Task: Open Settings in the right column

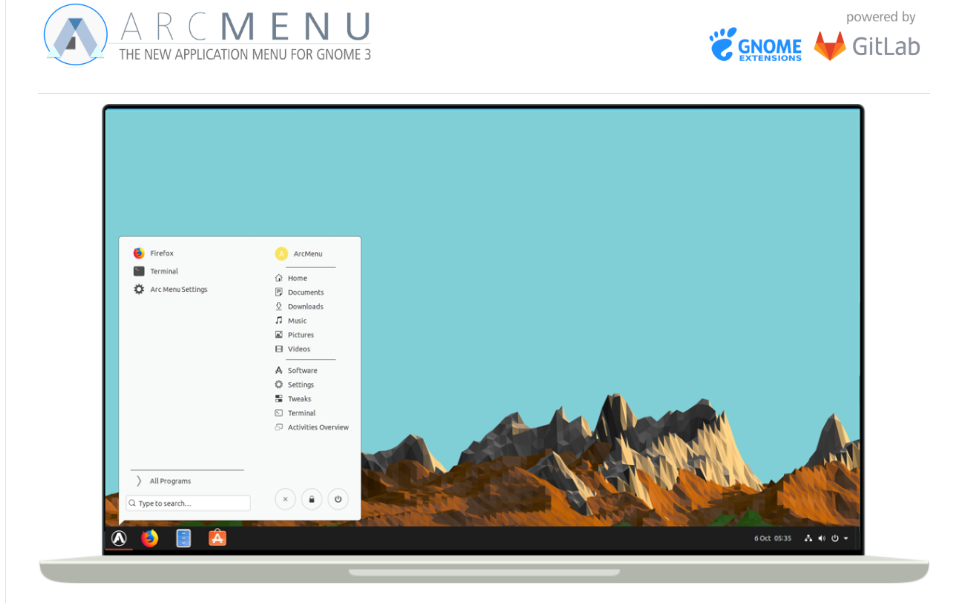Action: click(x=294, y=385)
